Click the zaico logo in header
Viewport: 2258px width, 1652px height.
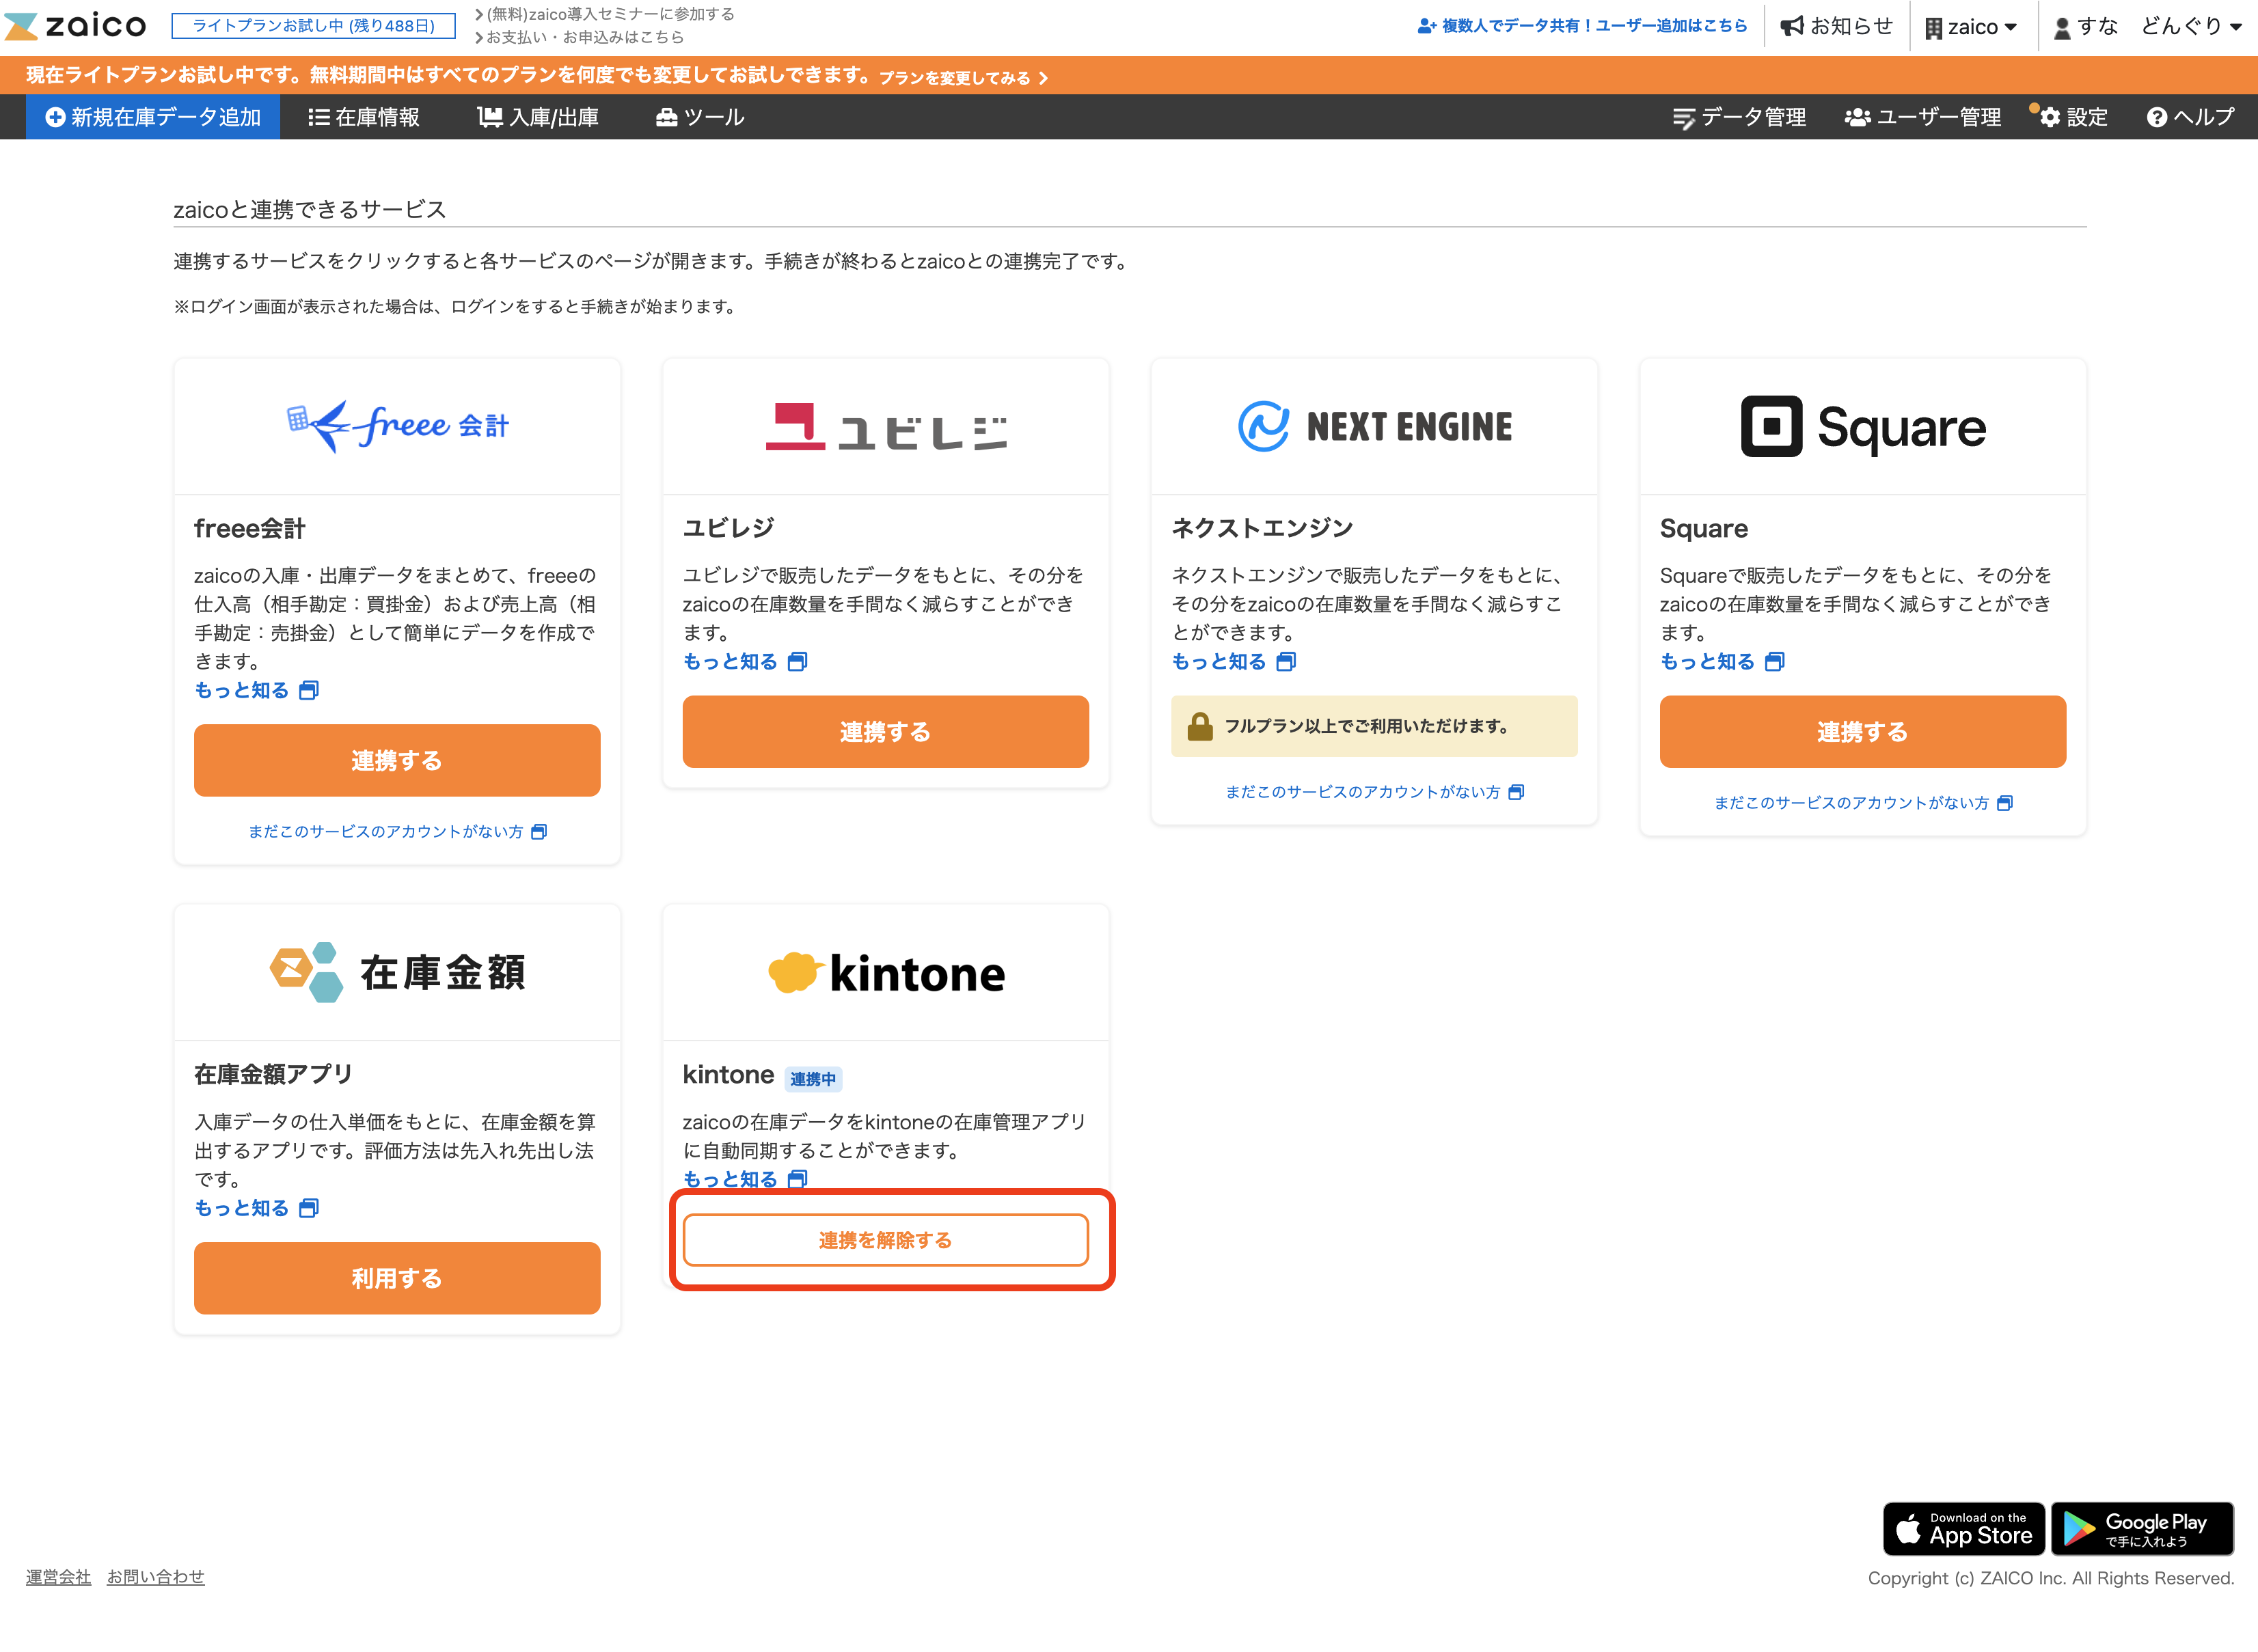[x=76, y=26]
